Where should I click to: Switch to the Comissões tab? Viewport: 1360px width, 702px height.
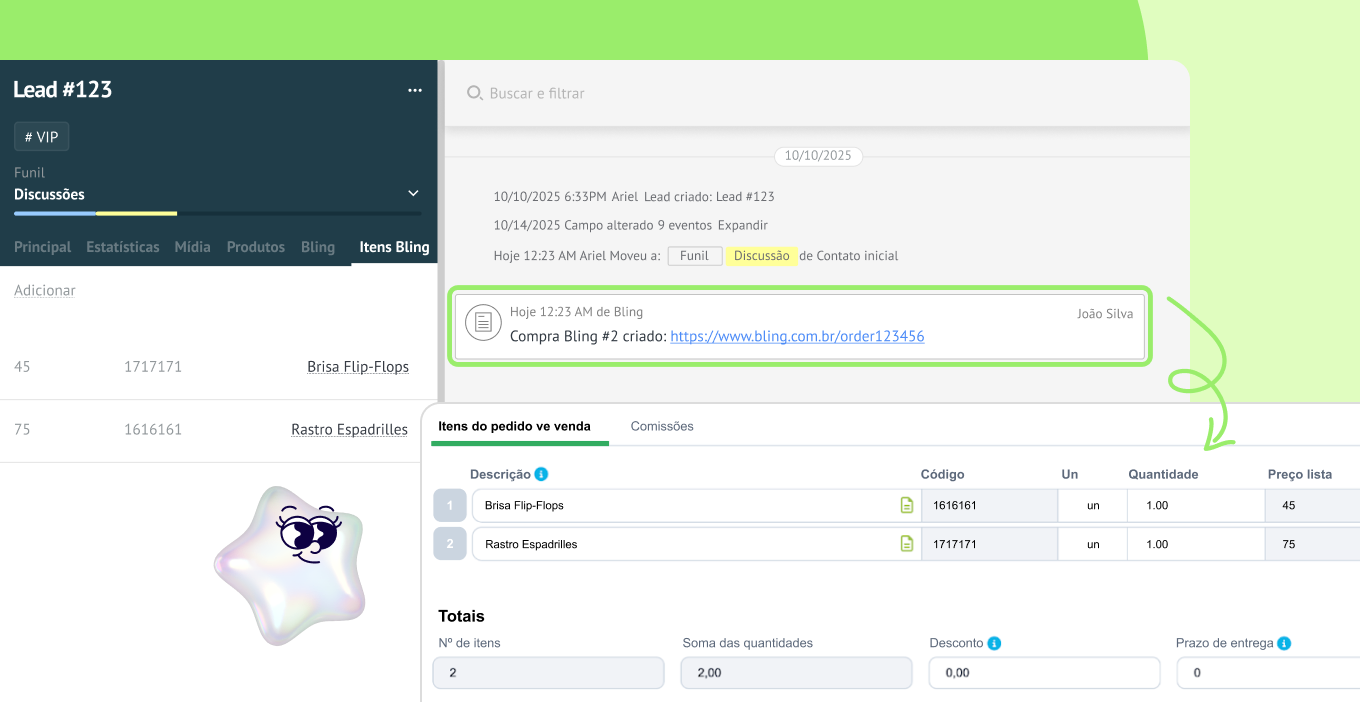click(661, 426)
